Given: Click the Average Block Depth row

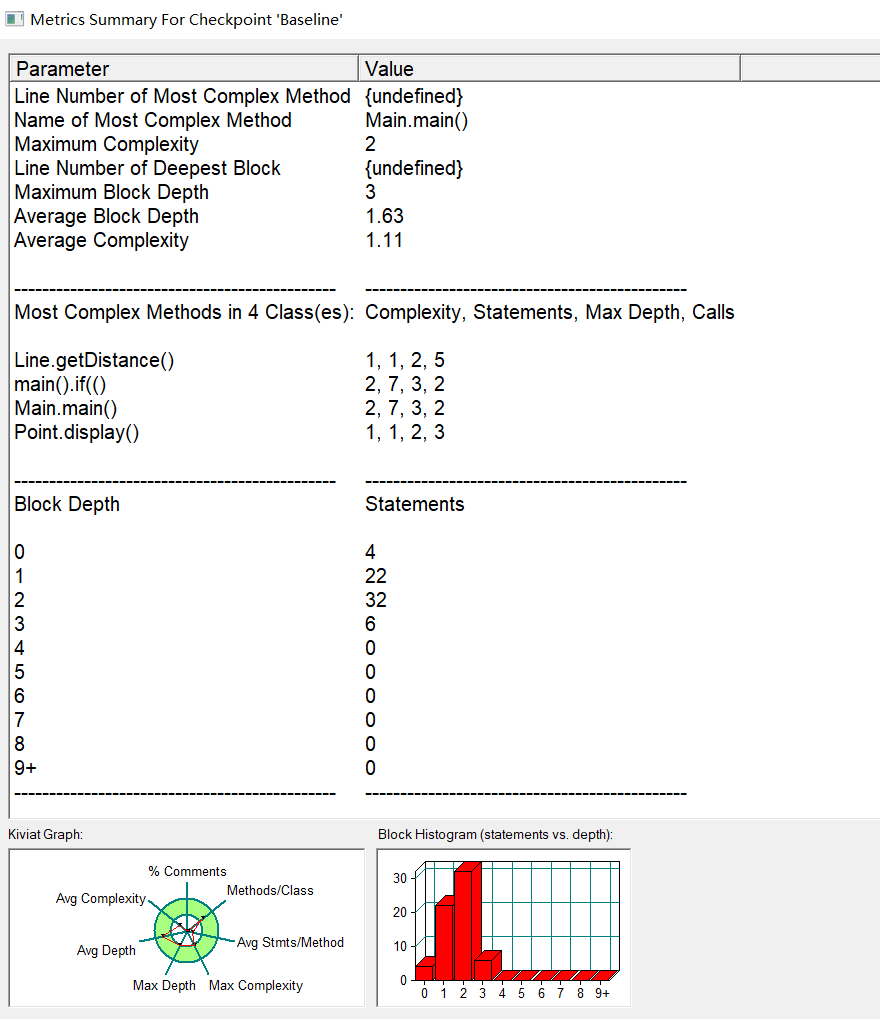Looking at the screenshot, I should coord(445,216).
